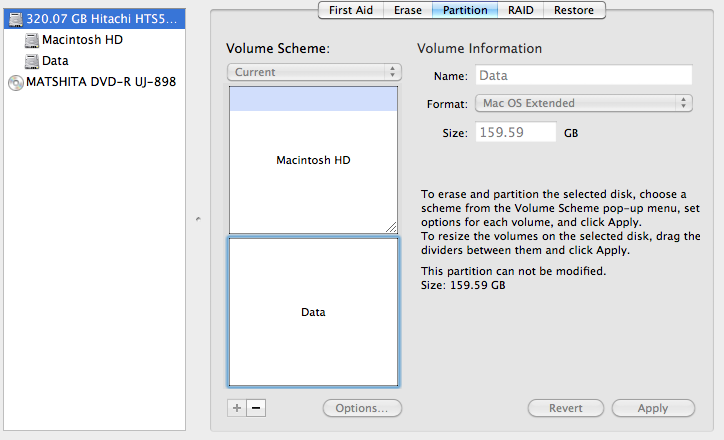Click the Data volume icon in sidebar
Image resolution: width=724 pixels, height=440 pixels.
click(31, 61)
